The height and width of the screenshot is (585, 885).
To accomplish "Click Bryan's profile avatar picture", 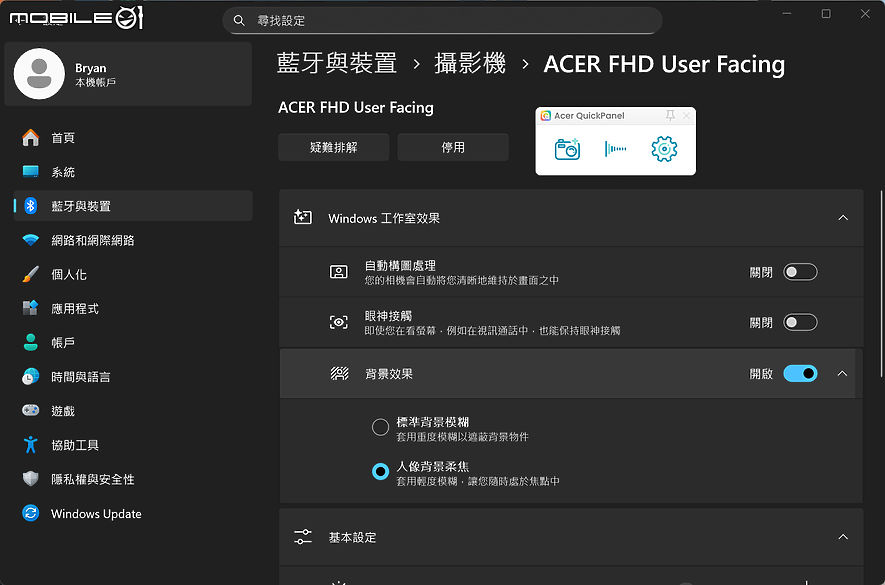I will click(39, 73).
